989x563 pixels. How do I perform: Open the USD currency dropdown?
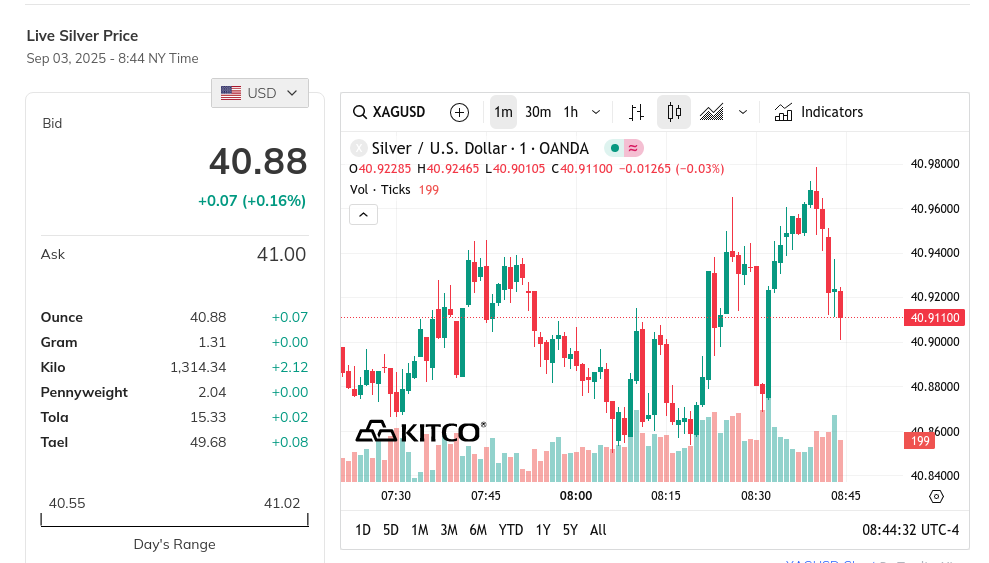click(260, 93)
